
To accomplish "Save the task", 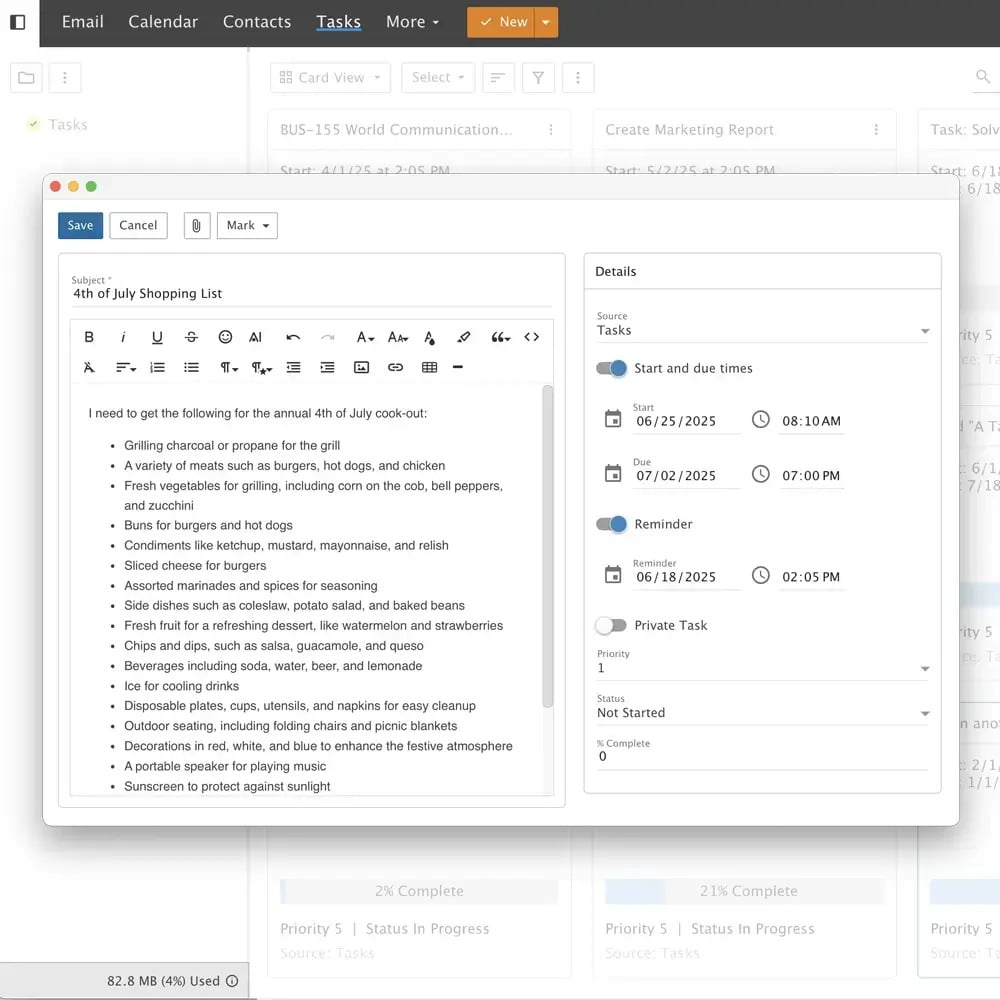I will [80, 226].
